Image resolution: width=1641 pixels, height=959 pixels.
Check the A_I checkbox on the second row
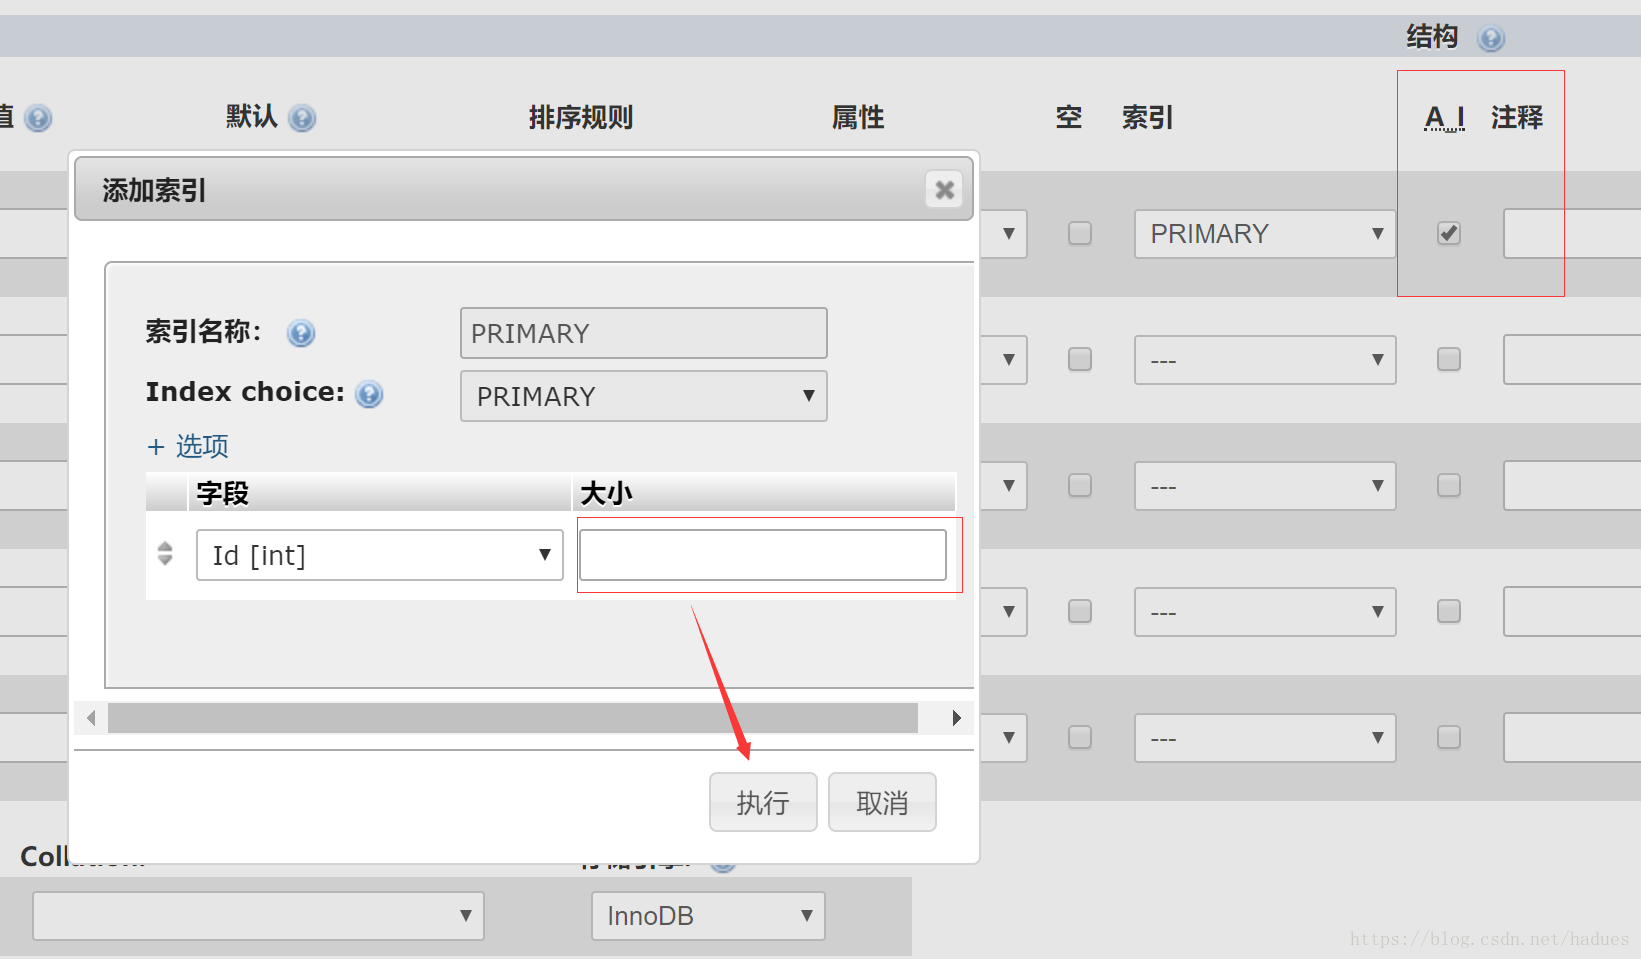point(1448,359)
